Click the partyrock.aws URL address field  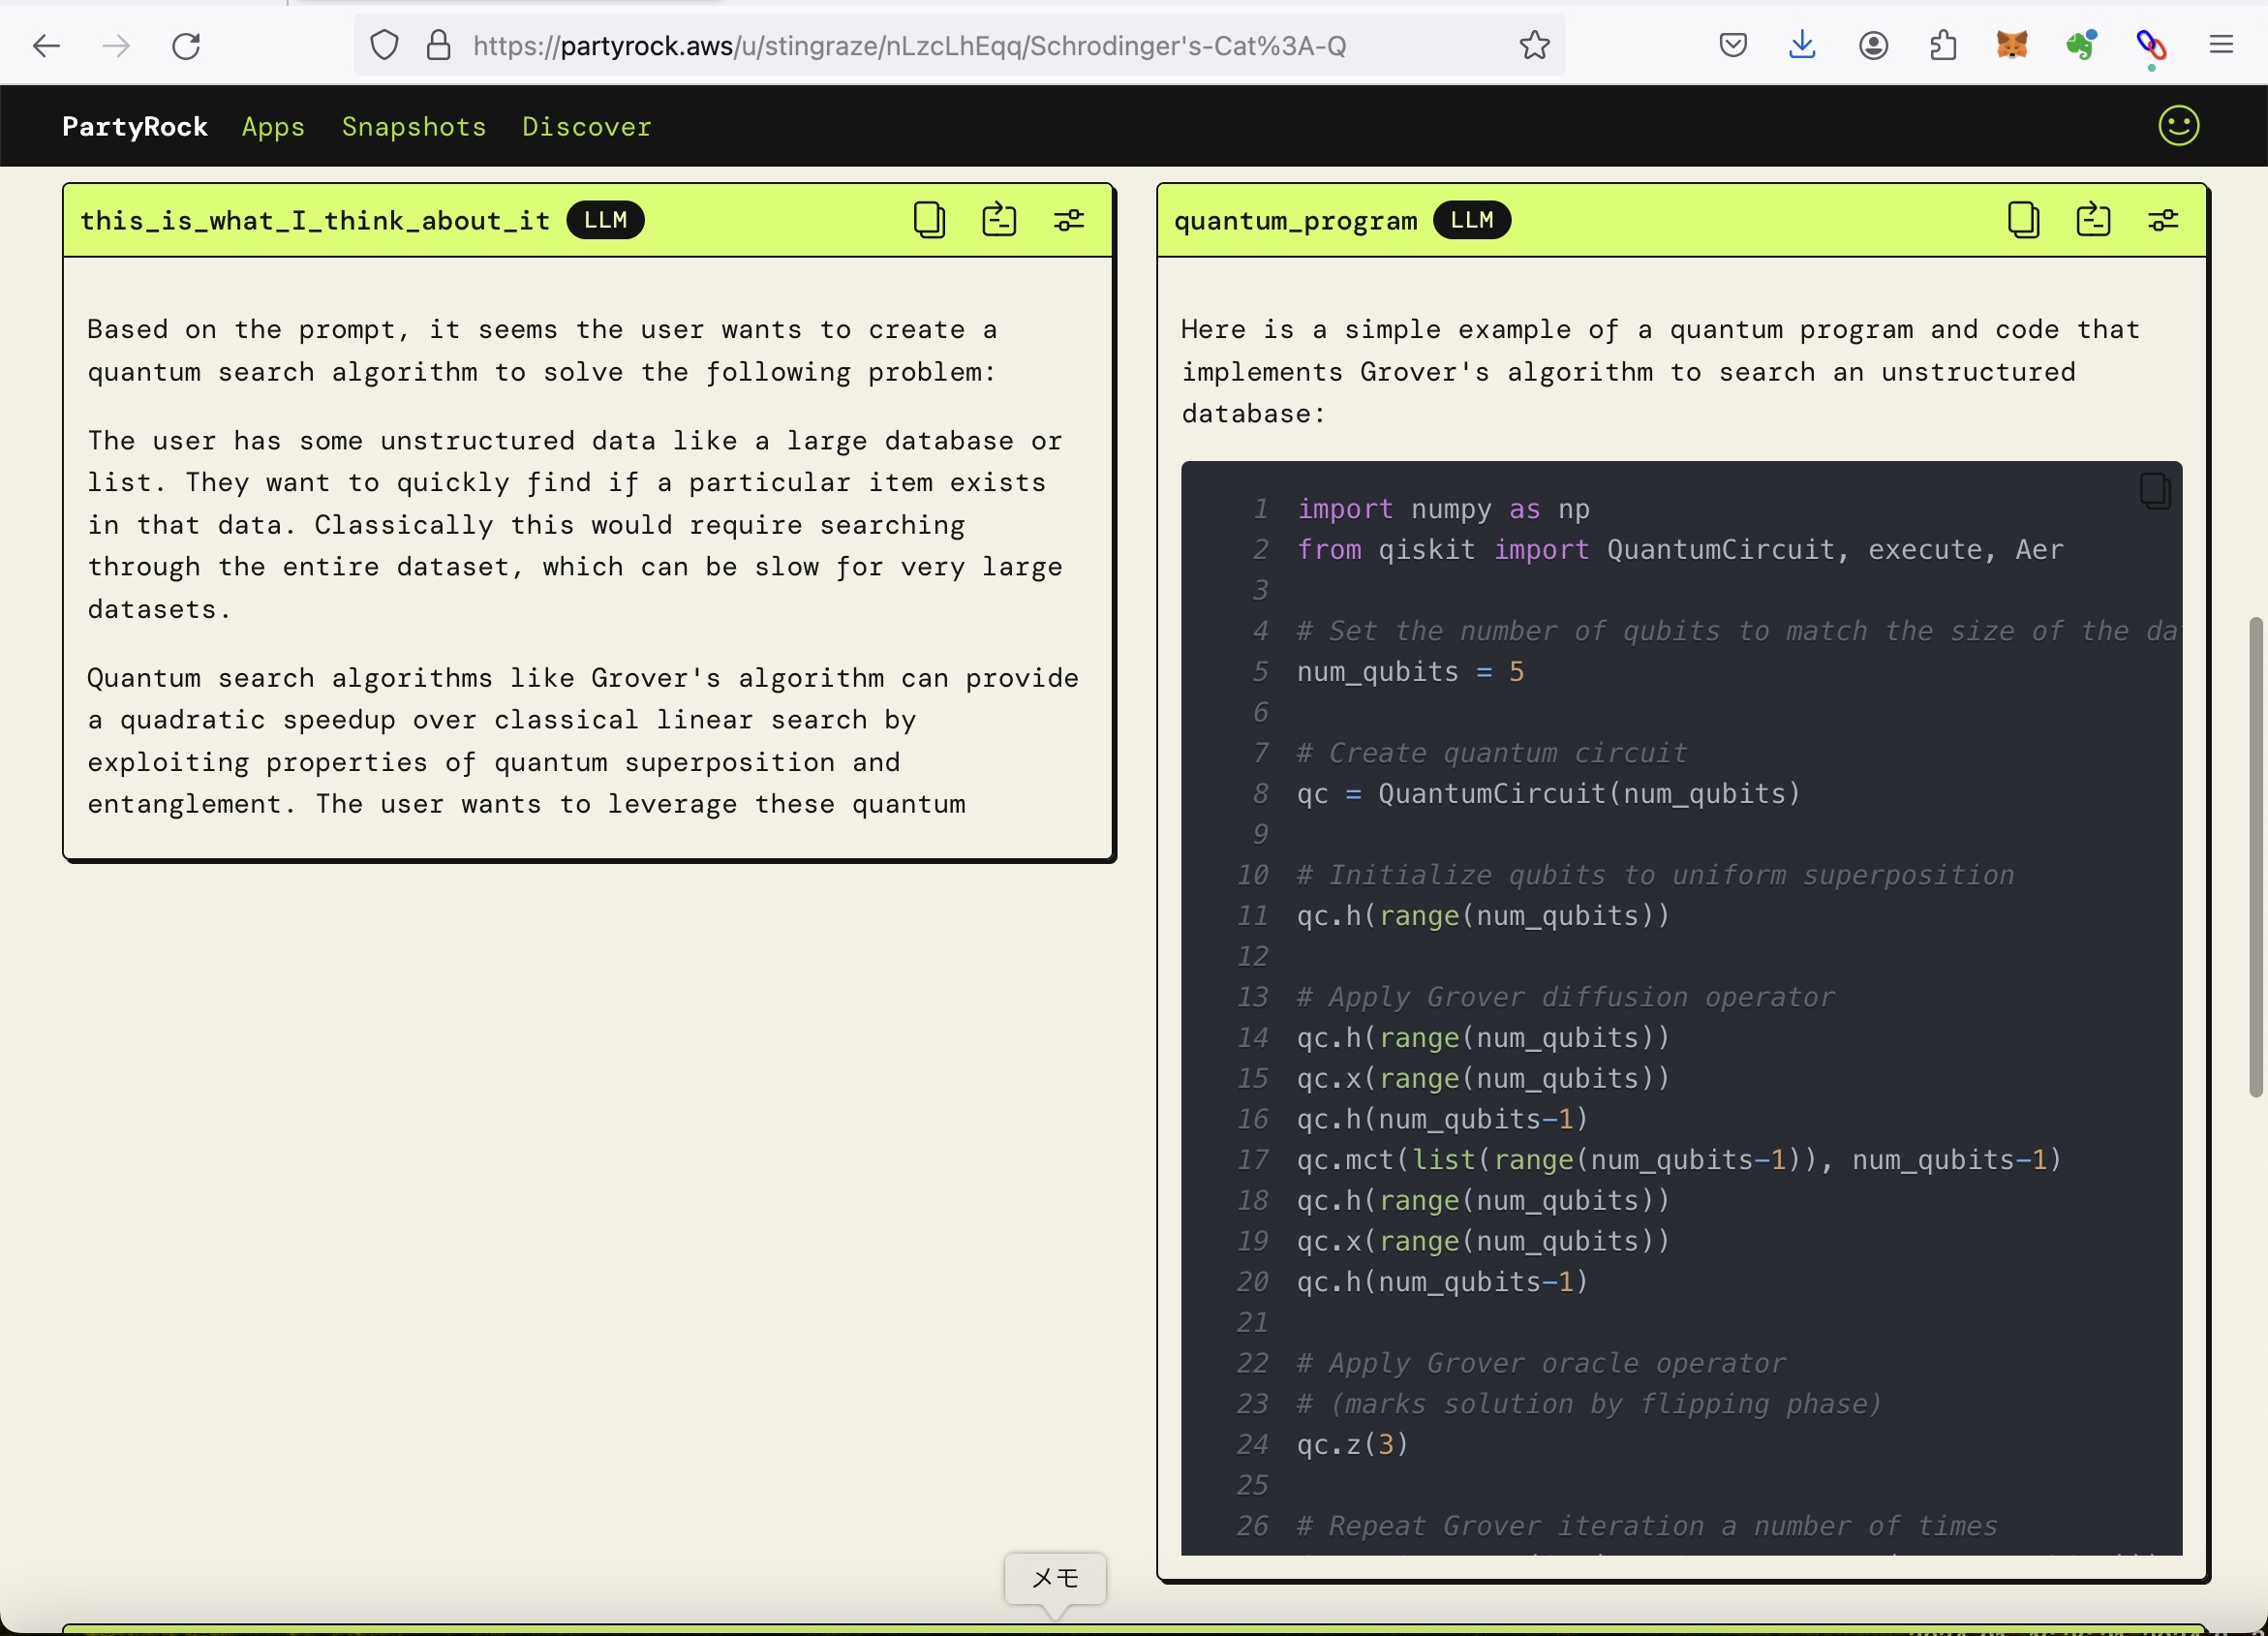click(x=908, y=46)
